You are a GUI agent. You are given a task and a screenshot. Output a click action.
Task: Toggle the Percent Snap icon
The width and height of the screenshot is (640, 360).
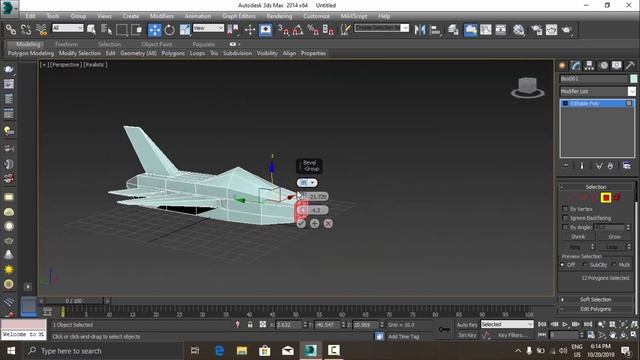point(313,29)
